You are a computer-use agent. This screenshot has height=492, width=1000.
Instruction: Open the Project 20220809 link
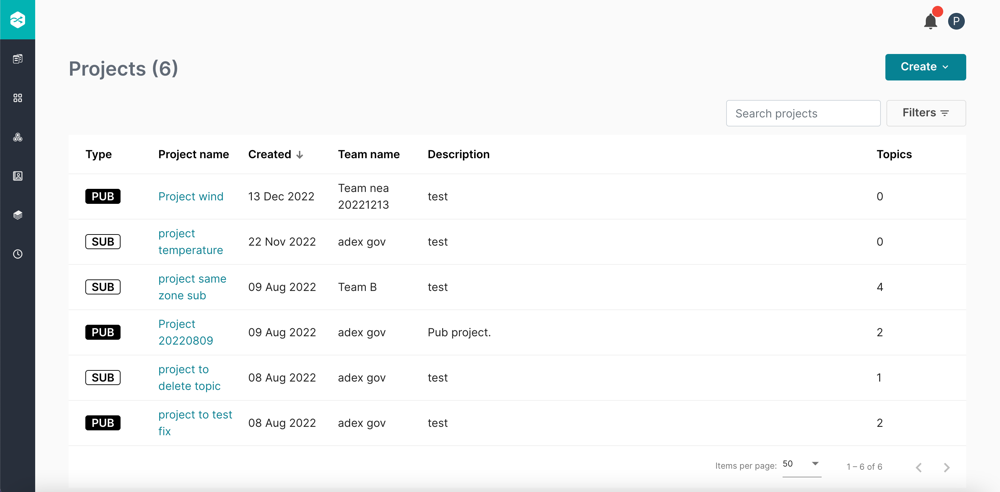pyautogui.click(x=185, y=332)
